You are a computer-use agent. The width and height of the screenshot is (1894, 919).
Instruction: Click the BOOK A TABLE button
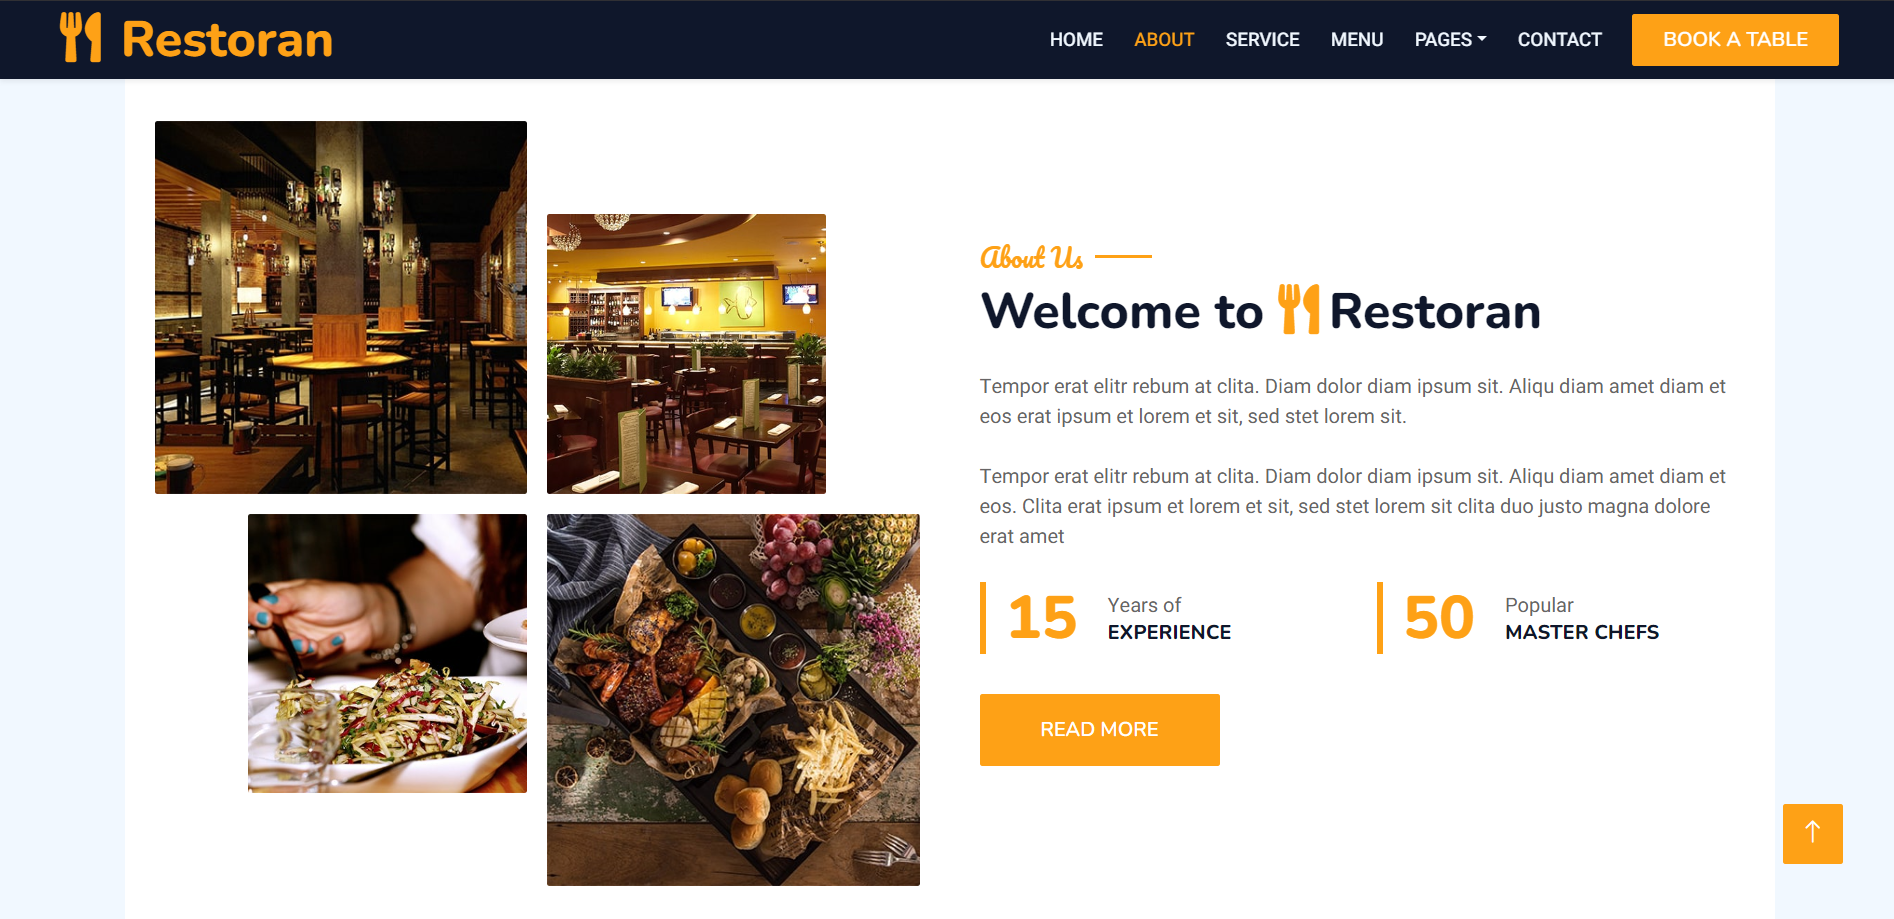(x=1735, y=40)
